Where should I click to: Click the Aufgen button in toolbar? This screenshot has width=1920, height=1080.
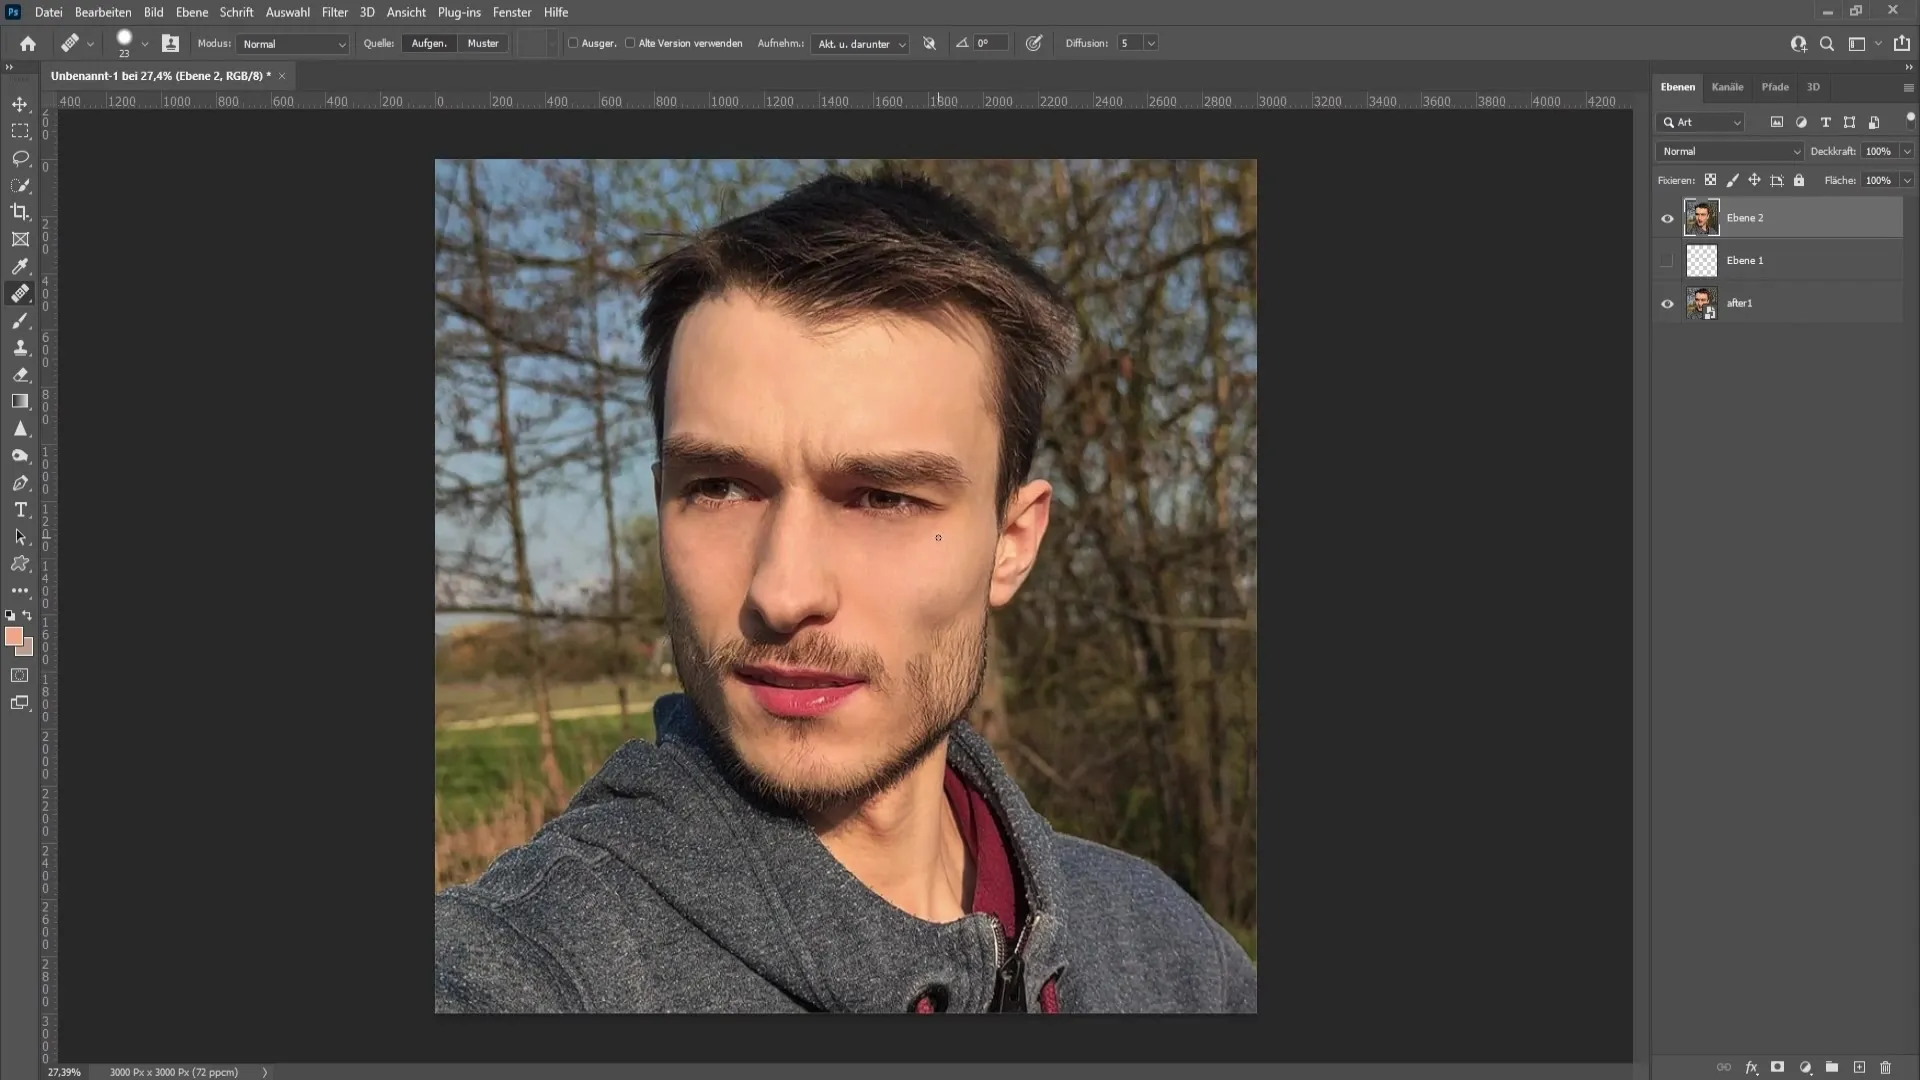point(429,44)
